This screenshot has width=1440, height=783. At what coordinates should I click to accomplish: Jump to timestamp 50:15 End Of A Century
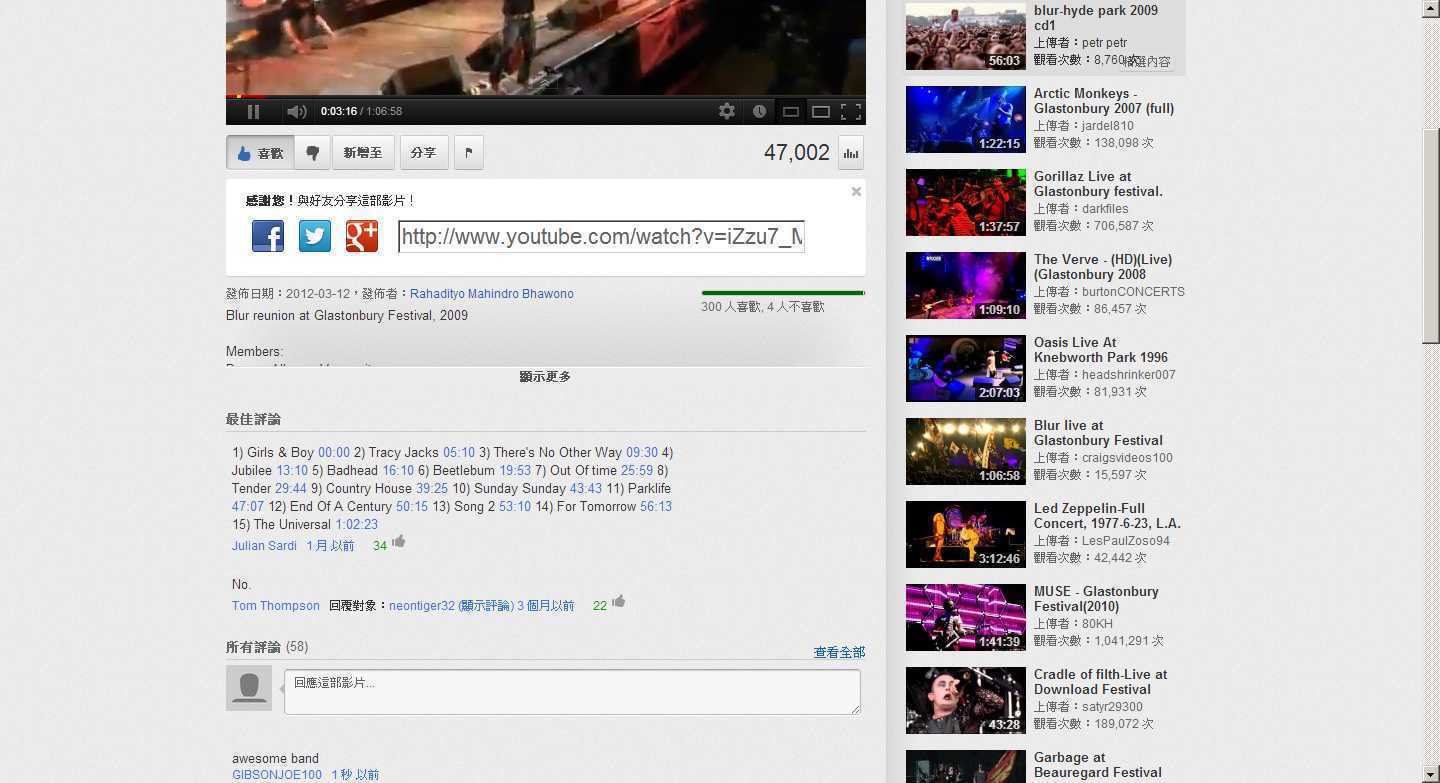click(x=412, y=507)
